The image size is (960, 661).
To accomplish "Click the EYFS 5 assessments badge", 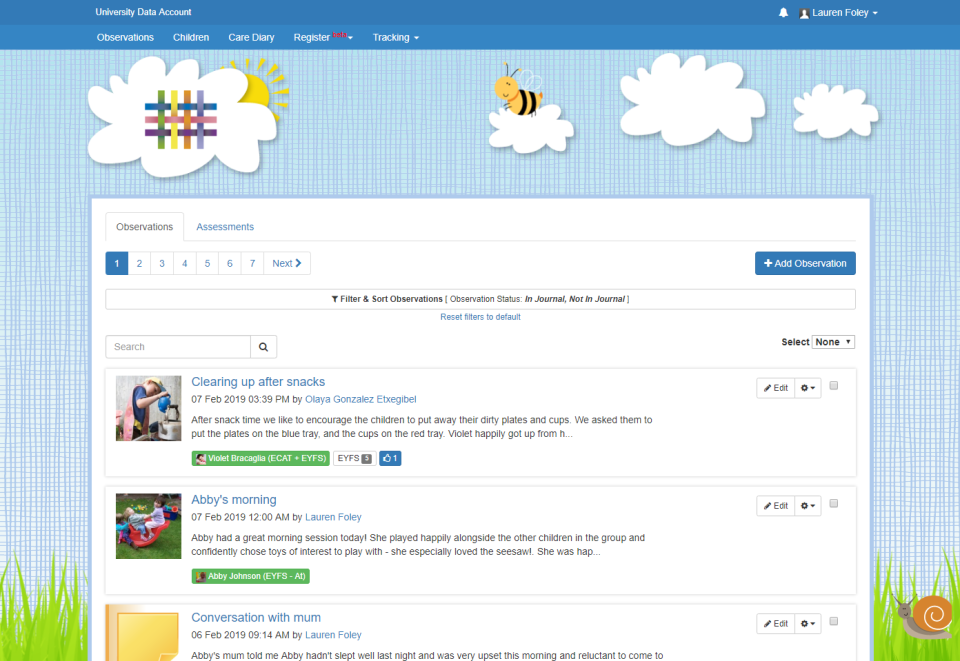I will pyautogui.click(x=354, y=458).
